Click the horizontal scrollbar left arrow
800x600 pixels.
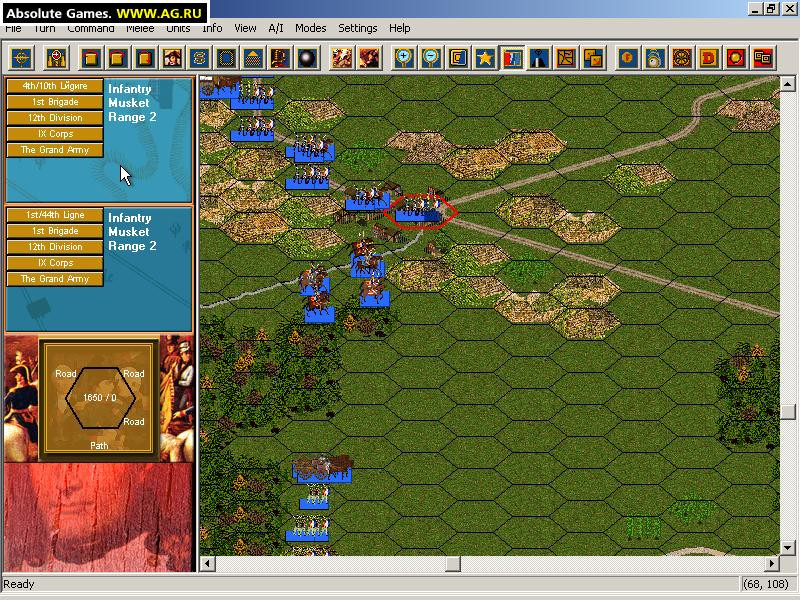207,564
